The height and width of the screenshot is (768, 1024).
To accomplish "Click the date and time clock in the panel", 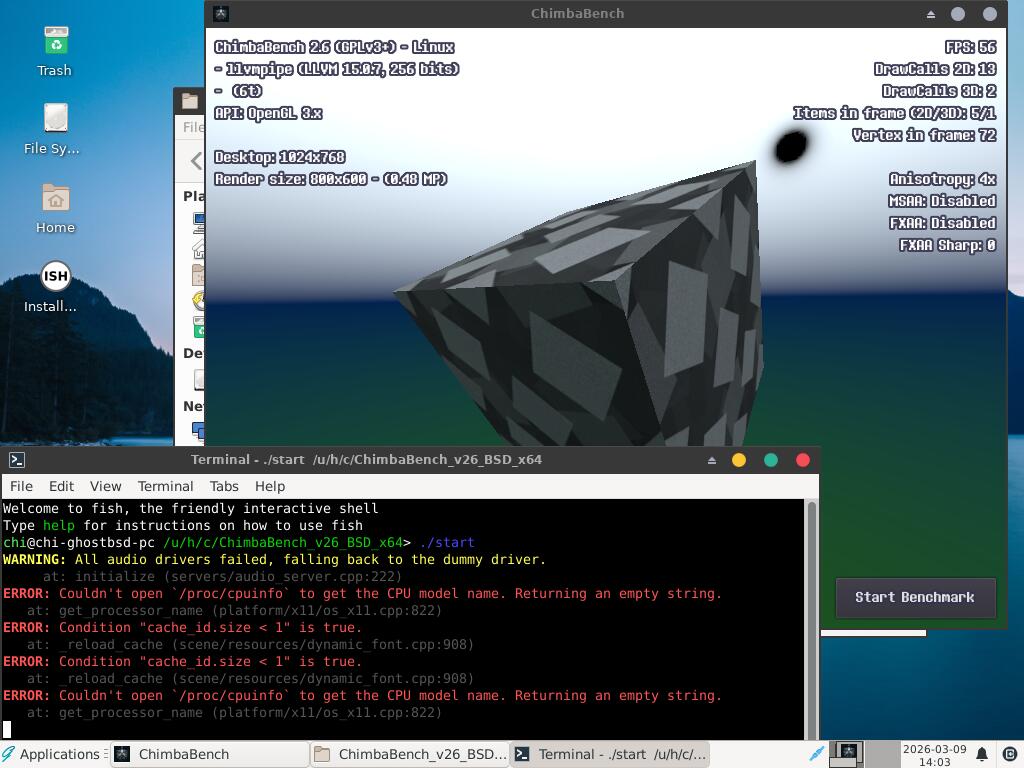I will click(935, 755).
